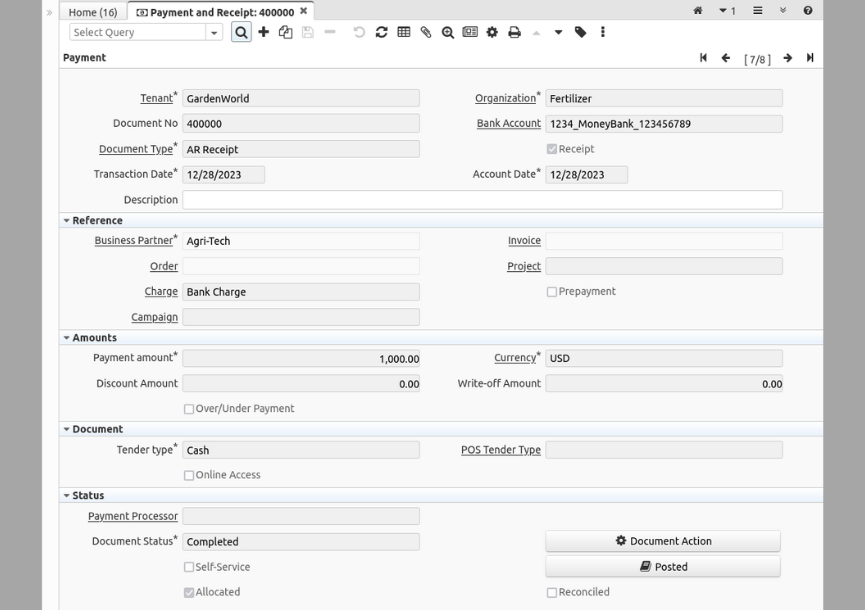Open the Attachment paperclip icon
Screen dimensions: 865x610
pos(425,32)
